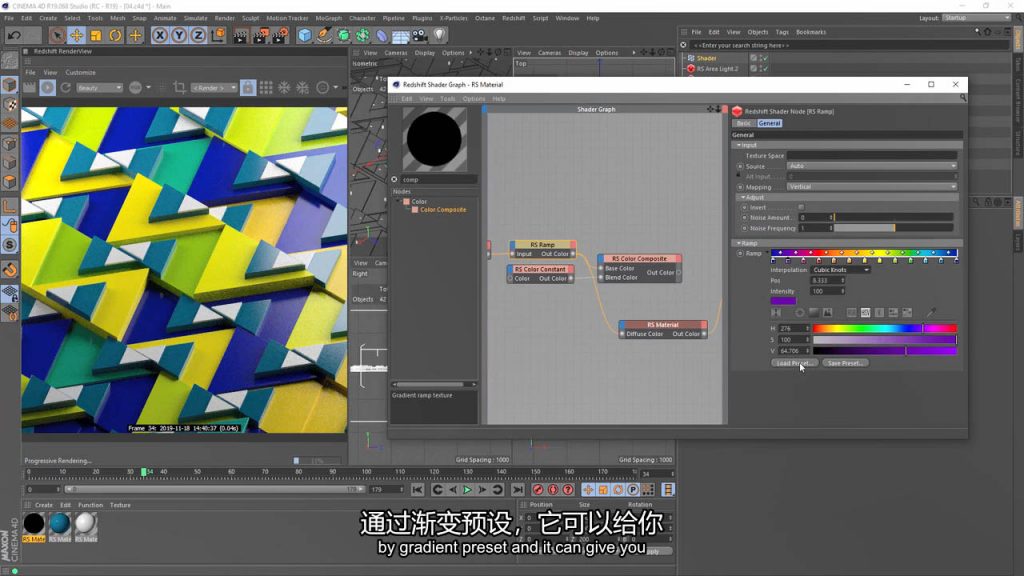
Task: Toggle the Noise Frequency animation dot
Action: coord(744,228)
